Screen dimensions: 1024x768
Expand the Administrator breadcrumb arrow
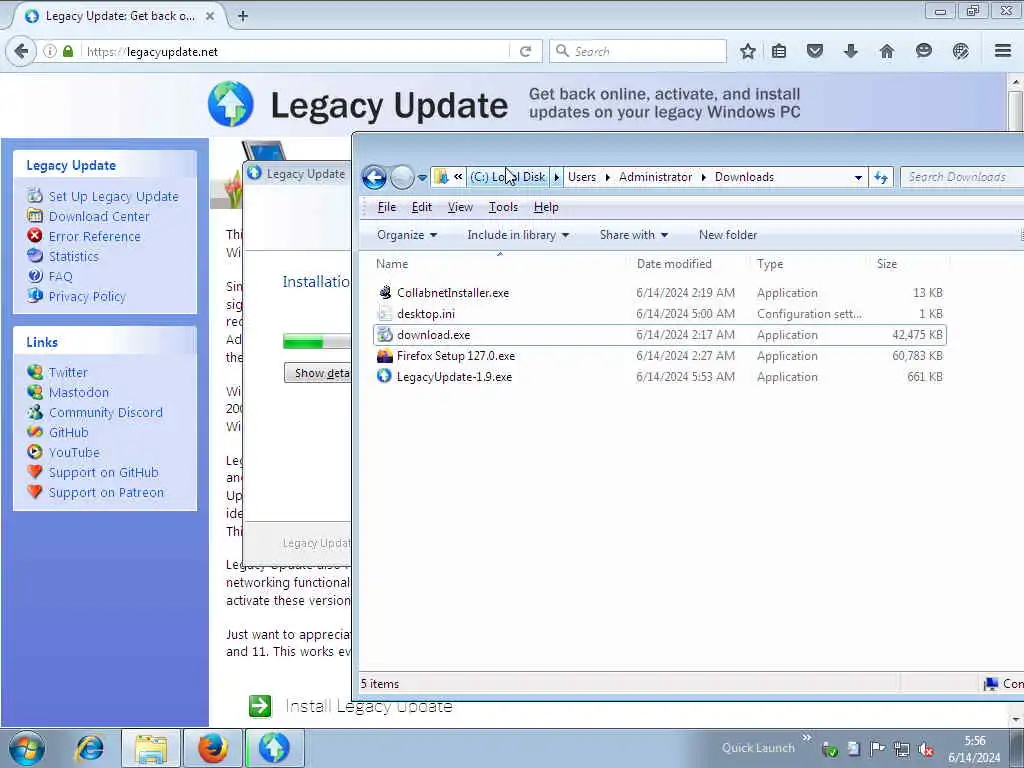pyautogui.click(x=703, y=177)
